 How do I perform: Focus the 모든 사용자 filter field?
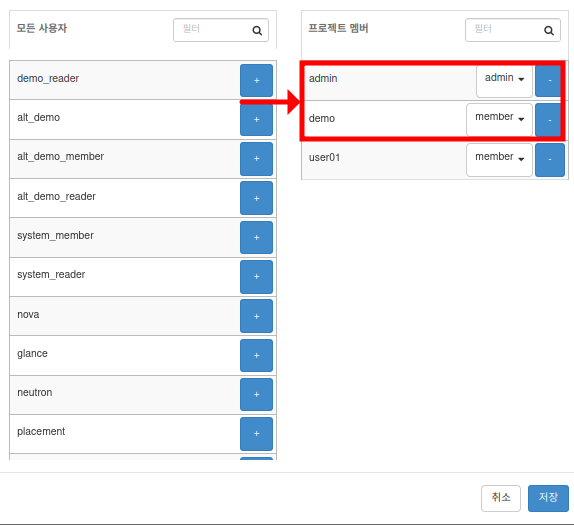point(221,30)
